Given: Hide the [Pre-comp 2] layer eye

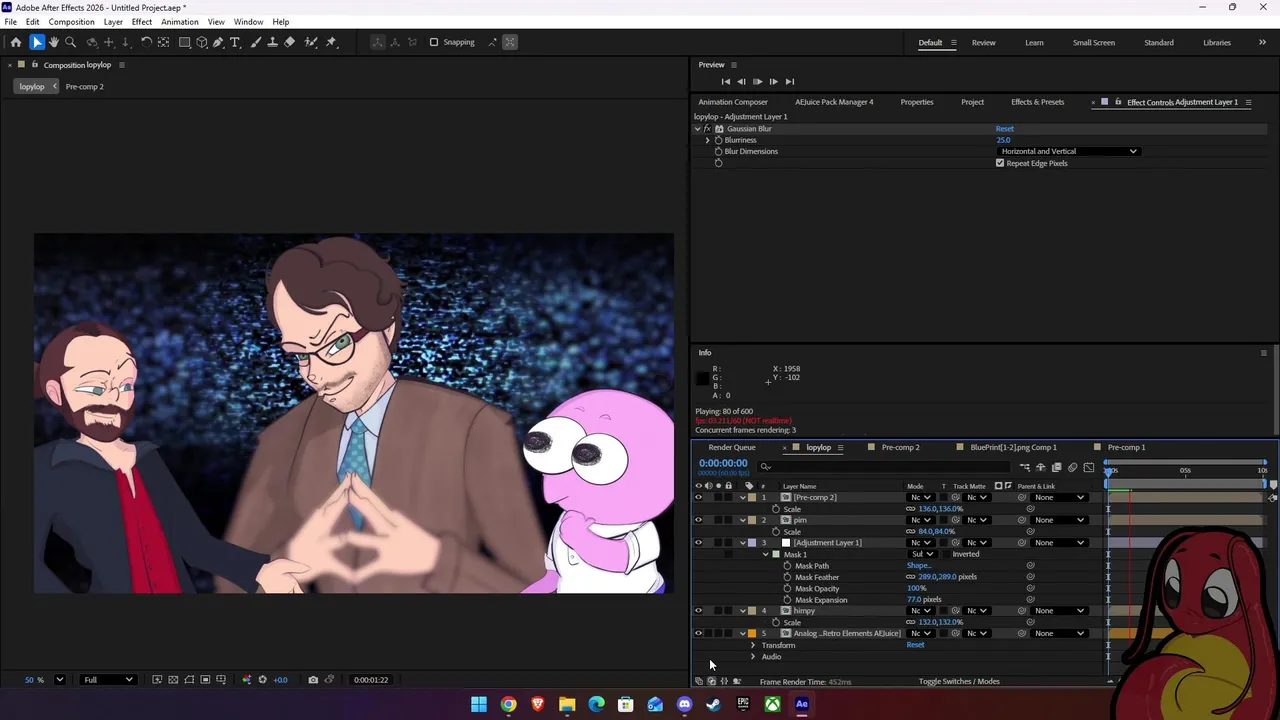Looking at the screenshot, I should [x=698, y=497].
